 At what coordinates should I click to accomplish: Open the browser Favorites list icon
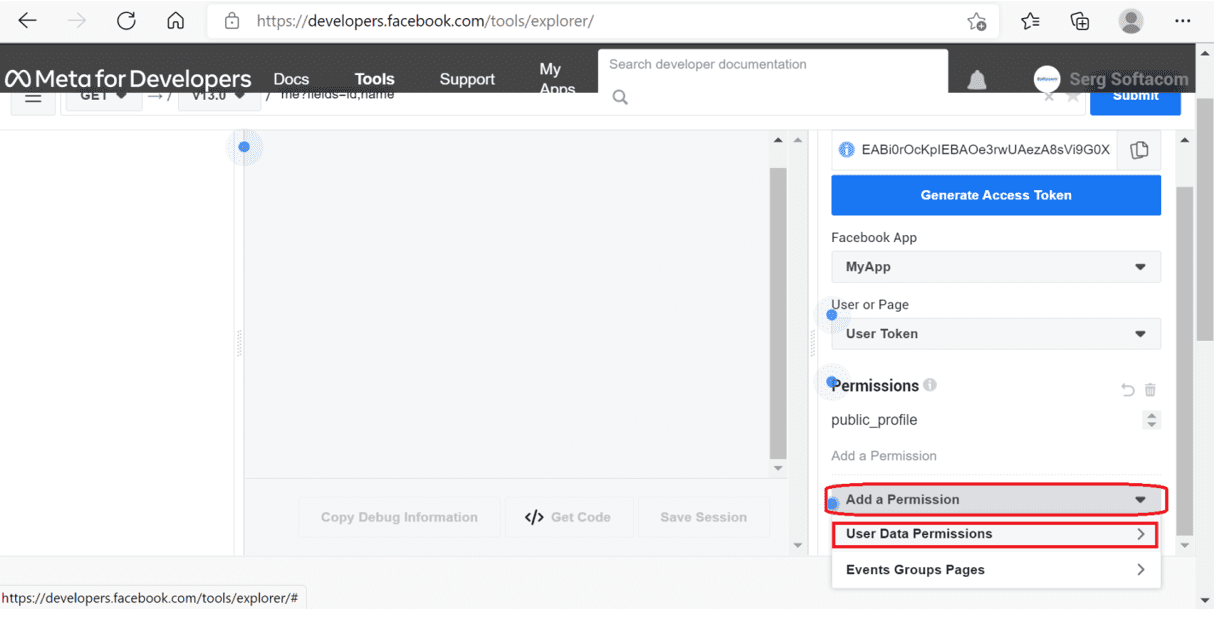(1030, 21)
